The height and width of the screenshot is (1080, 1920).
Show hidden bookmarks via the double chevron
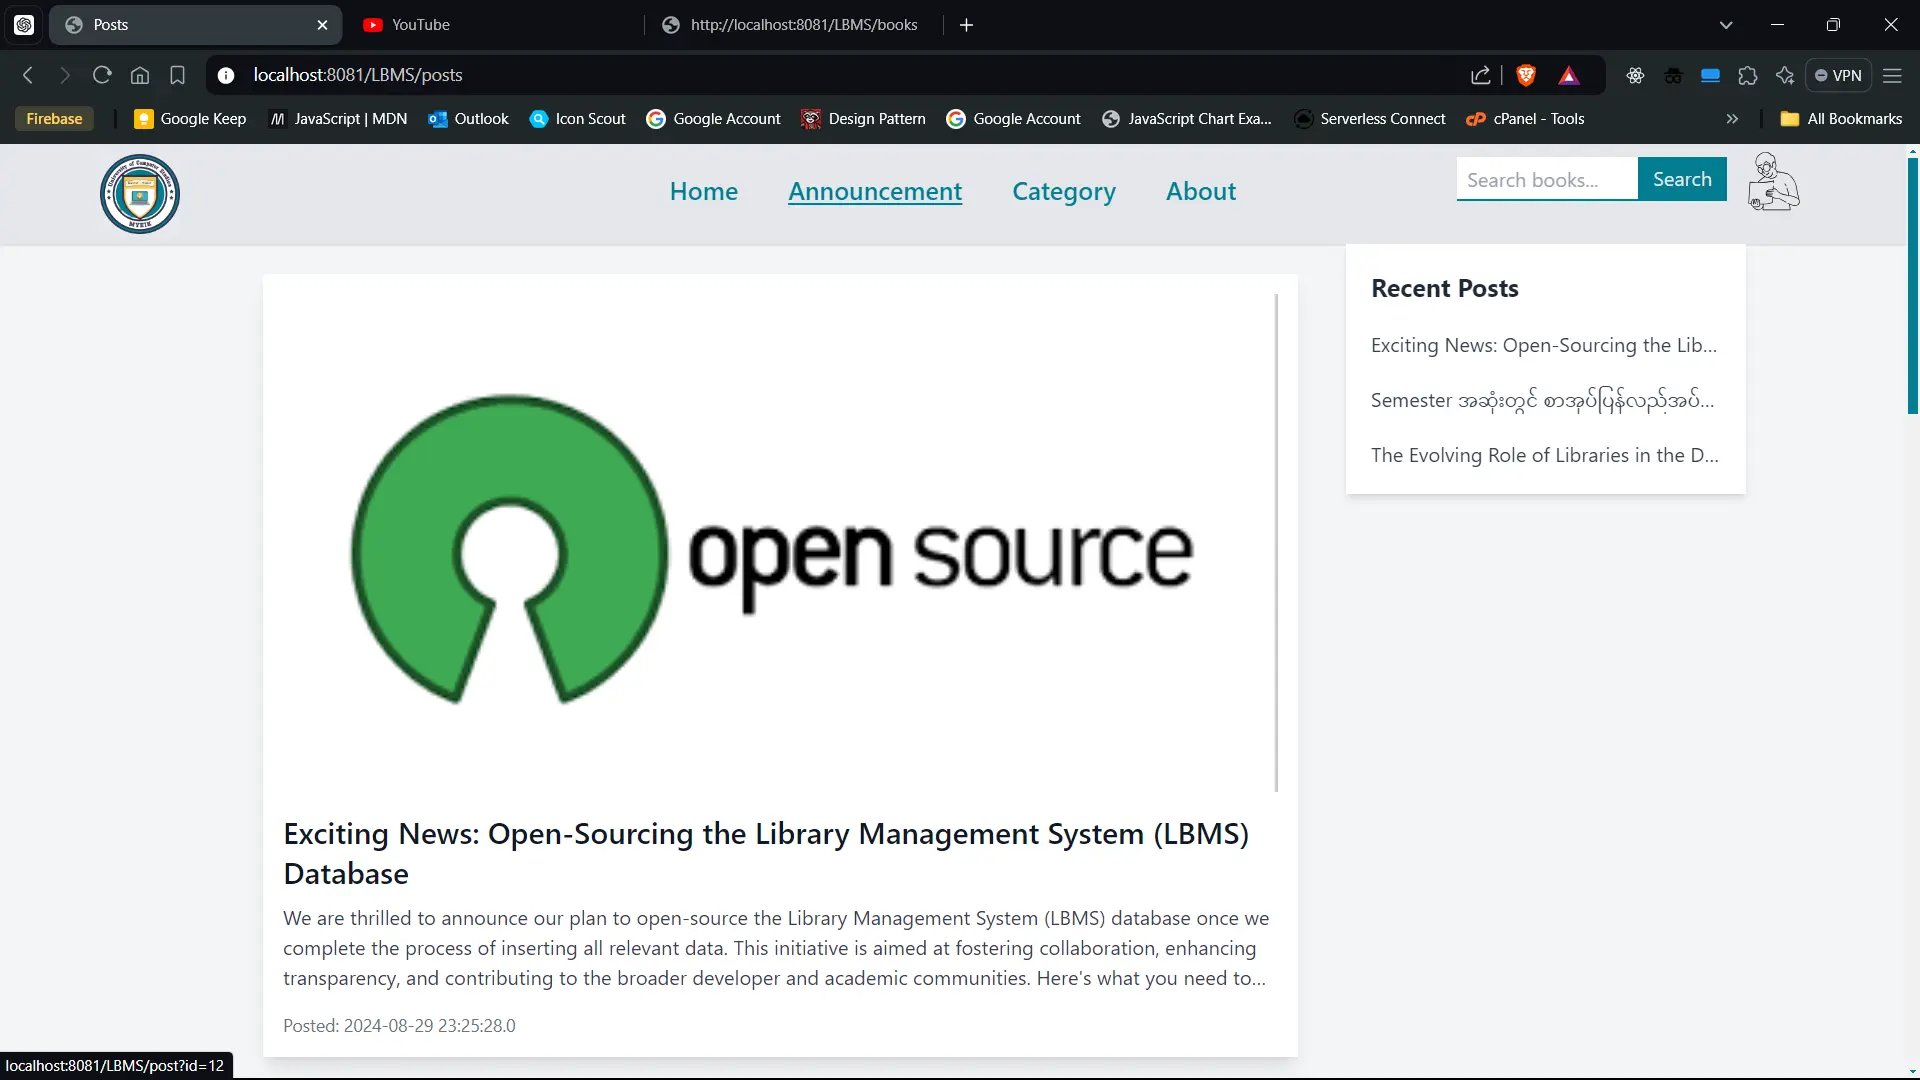coord(1732,119)
